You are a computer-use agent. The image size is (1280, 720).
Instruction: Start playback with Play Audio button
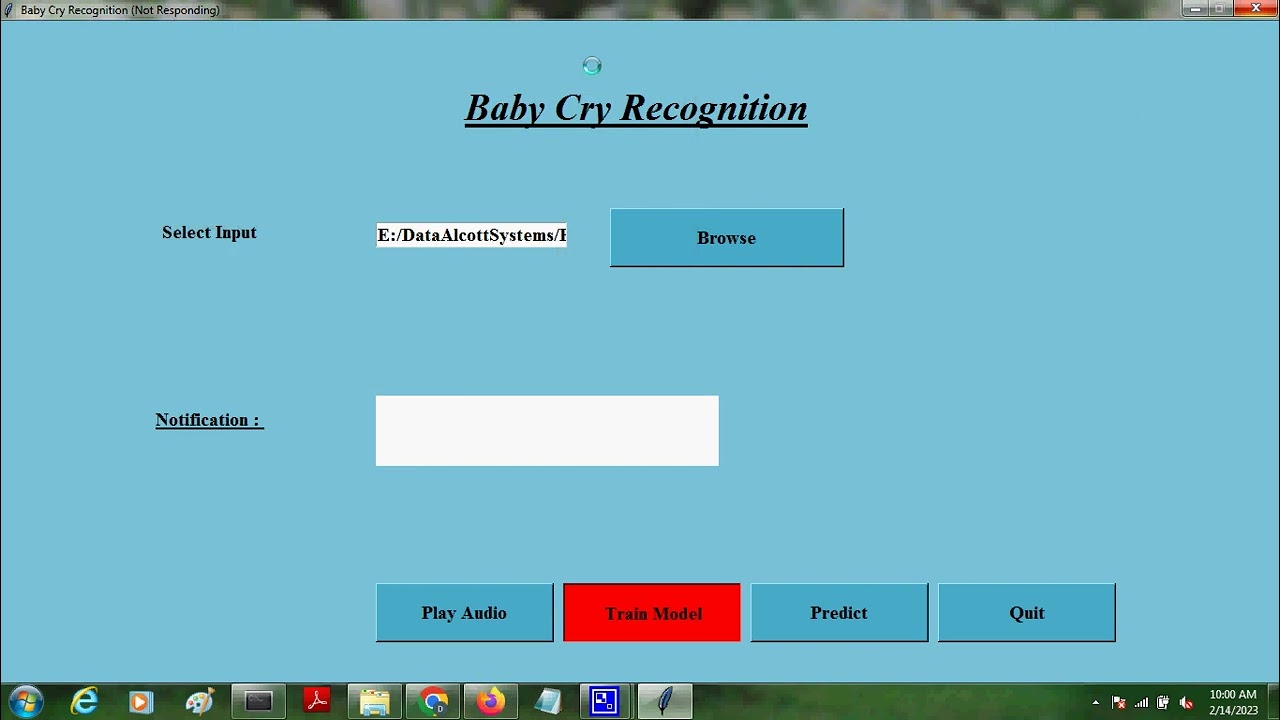pos(464,613)
